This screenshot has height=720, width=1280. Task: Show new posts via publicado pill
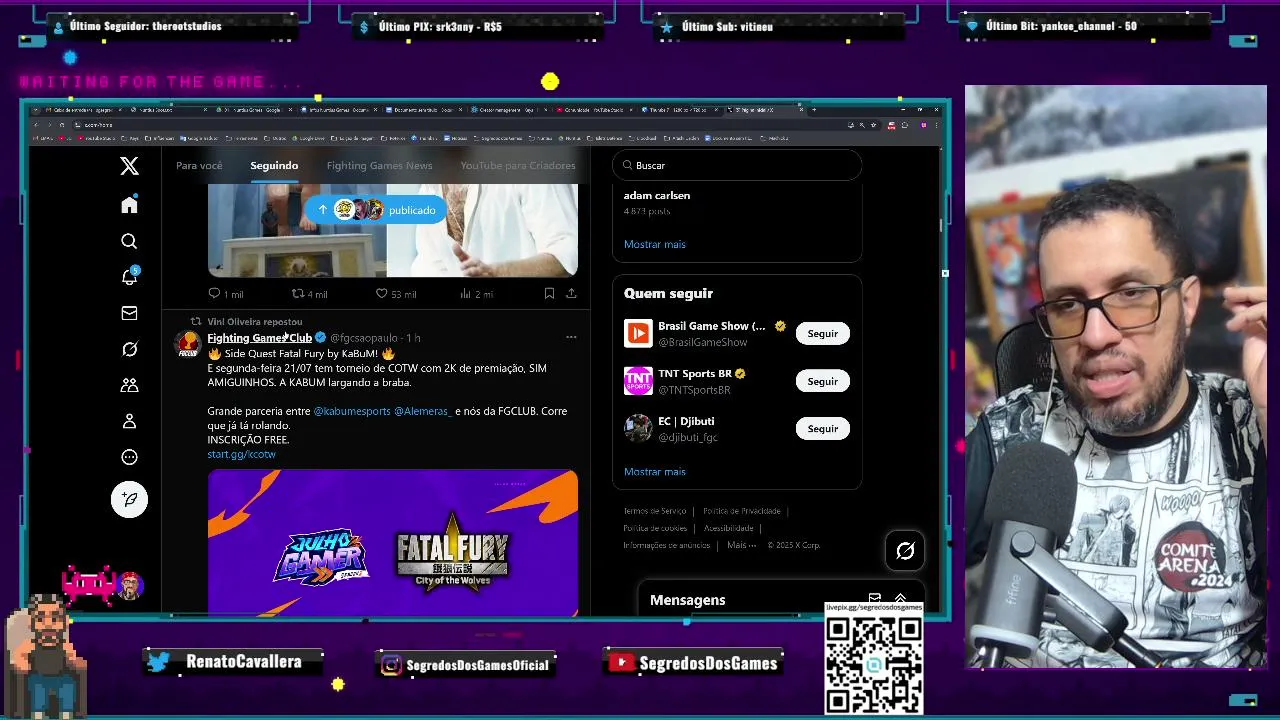pos(376,210)
